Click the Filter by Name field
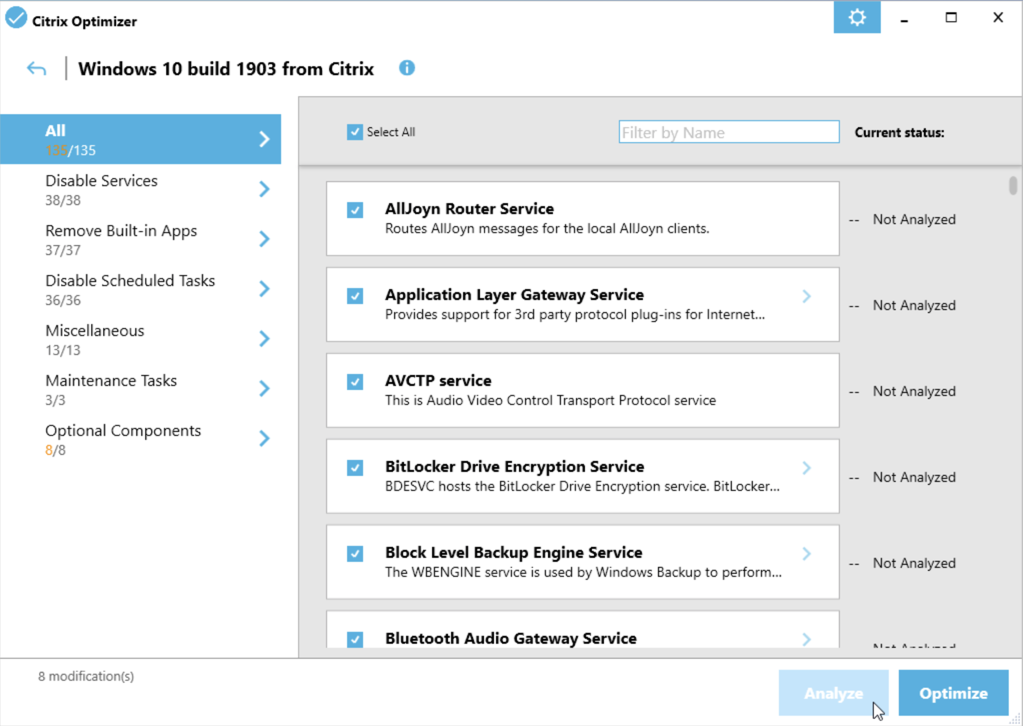 (x=729, y=132)
